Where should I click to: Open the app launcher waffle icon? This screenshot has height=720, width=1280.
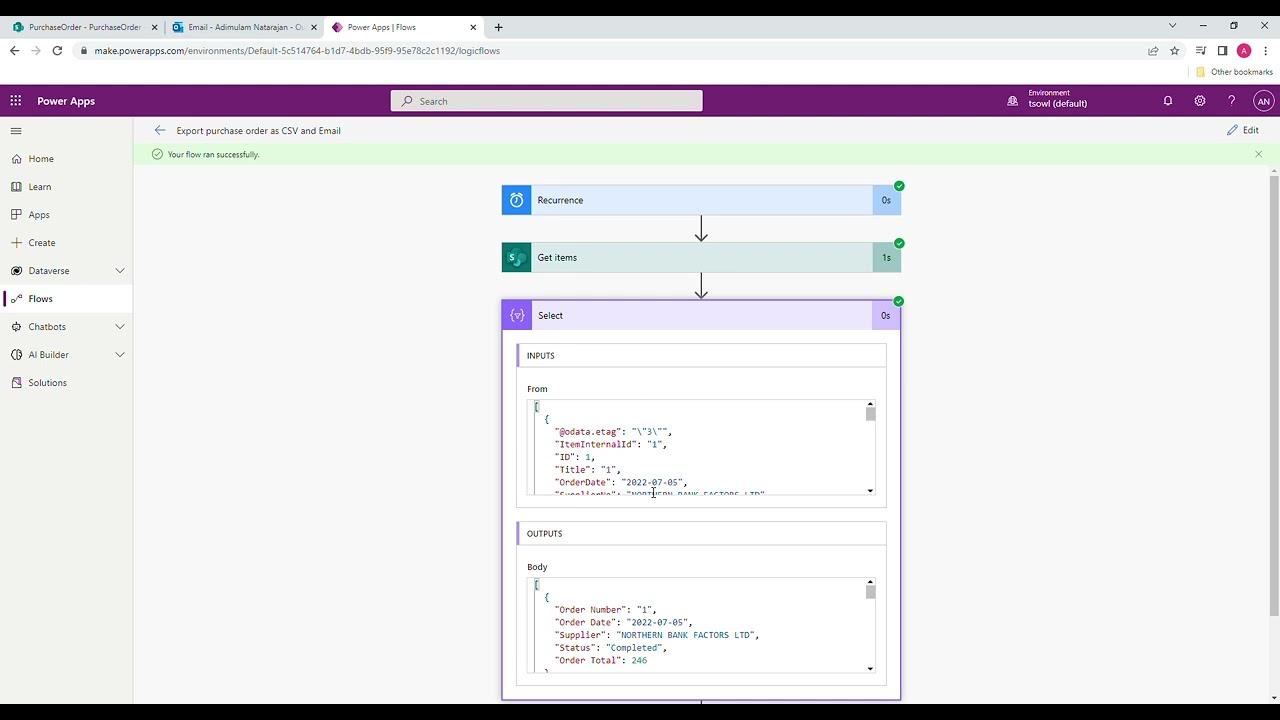(16, 101)
